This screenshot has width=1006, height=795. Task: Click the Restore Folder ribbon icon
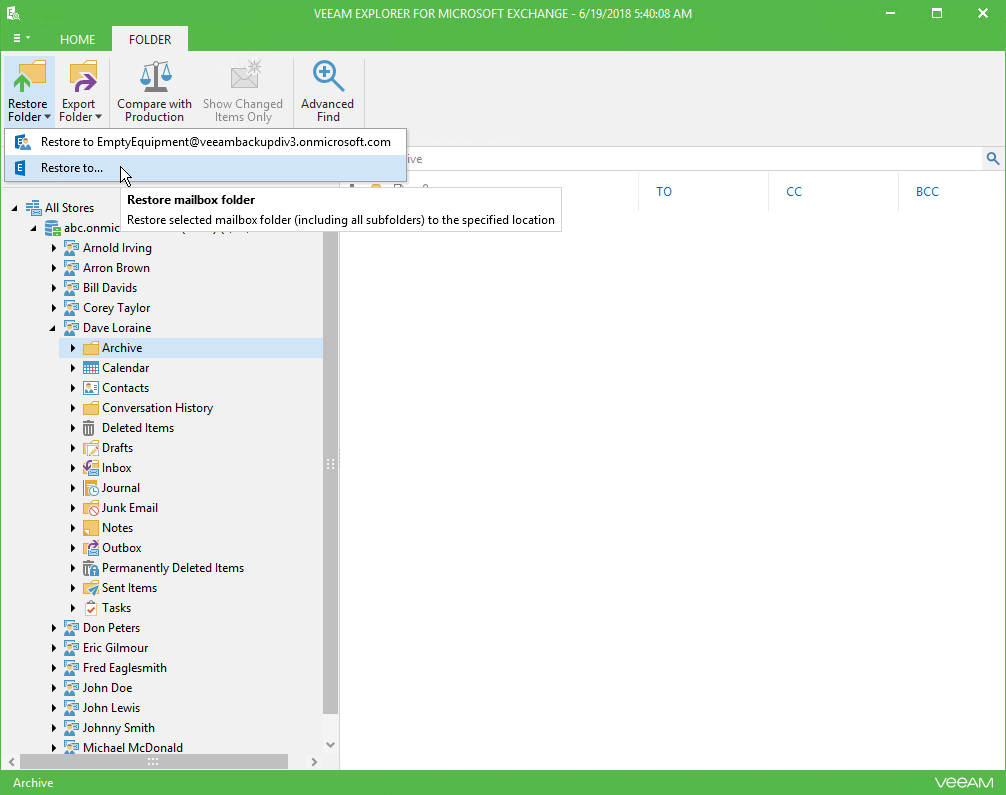pyautogui.click(x=28, y=76)
